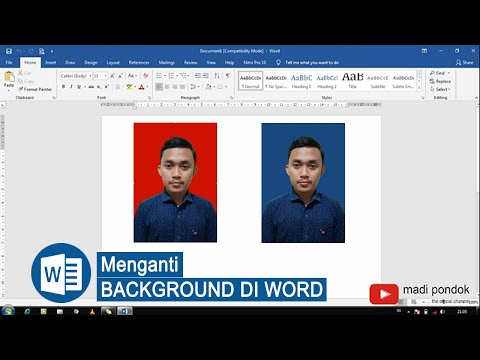The height and width of the screenshot is (360, 480).
Task: Click the Bullets list icon
Action: [159, 76]
